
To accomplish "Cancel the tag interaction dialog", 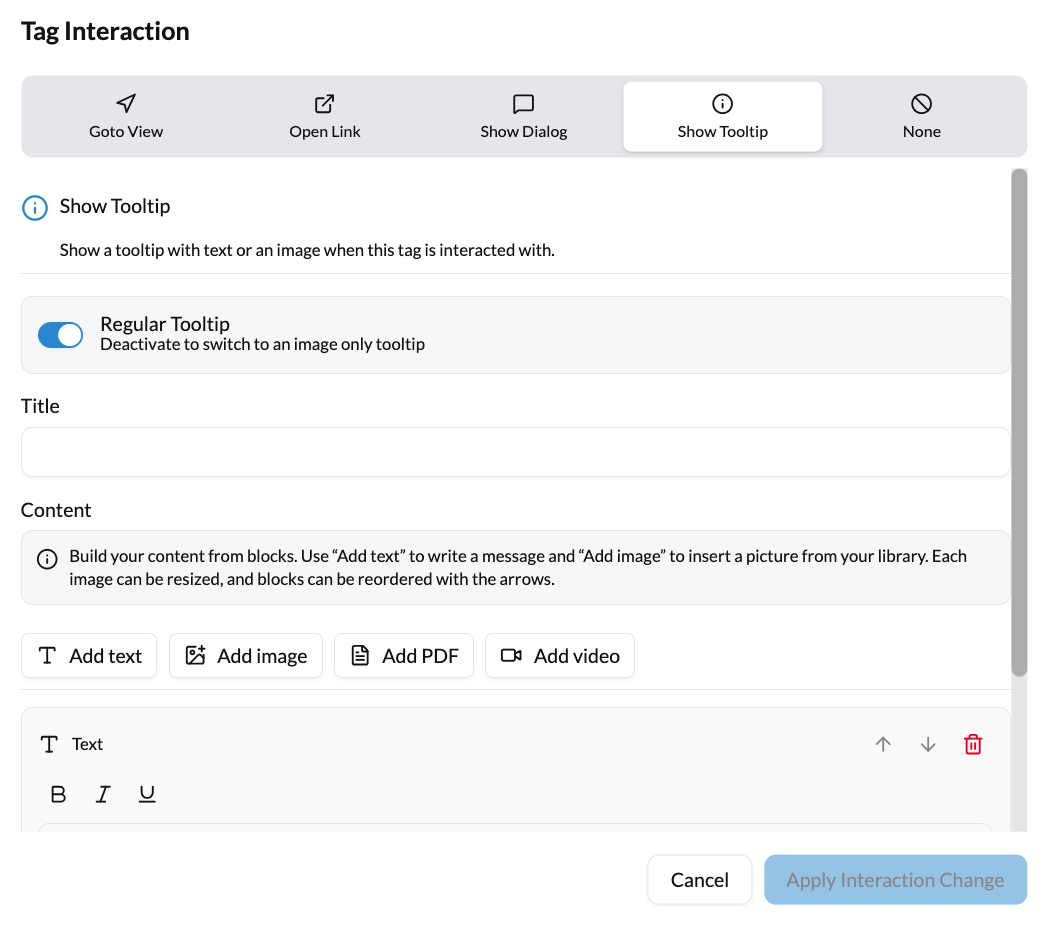I will [699, 880].
